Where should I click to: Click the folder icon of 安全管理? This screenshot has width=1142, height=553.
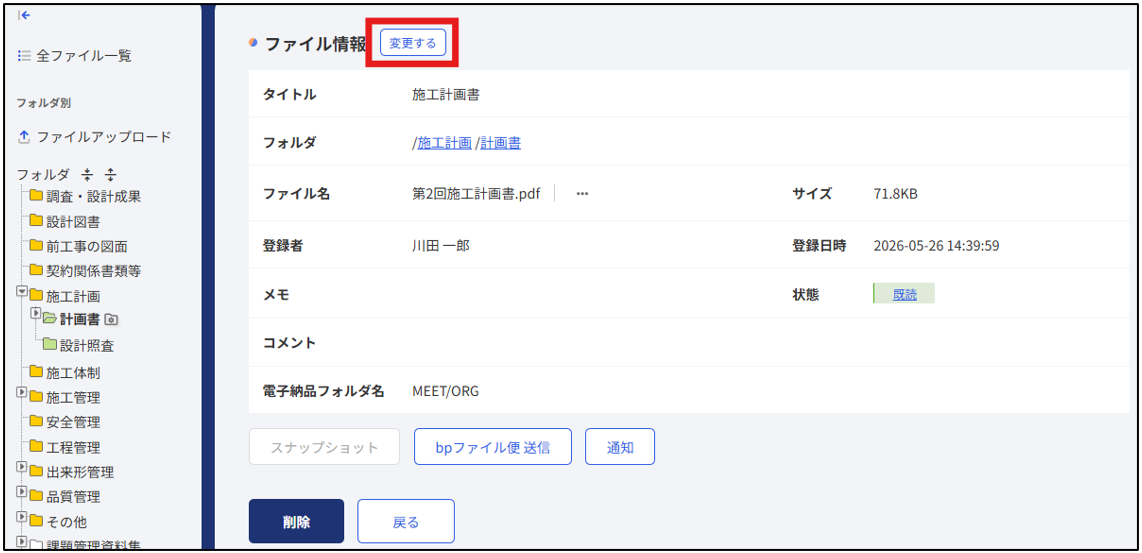tap(36, 422)
